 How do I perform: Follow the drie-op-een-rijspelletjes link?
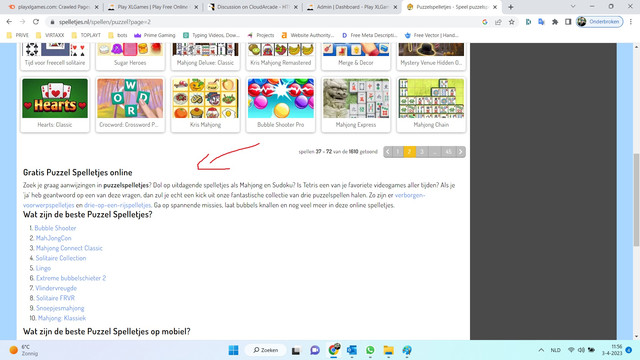[x=118, y=205]
